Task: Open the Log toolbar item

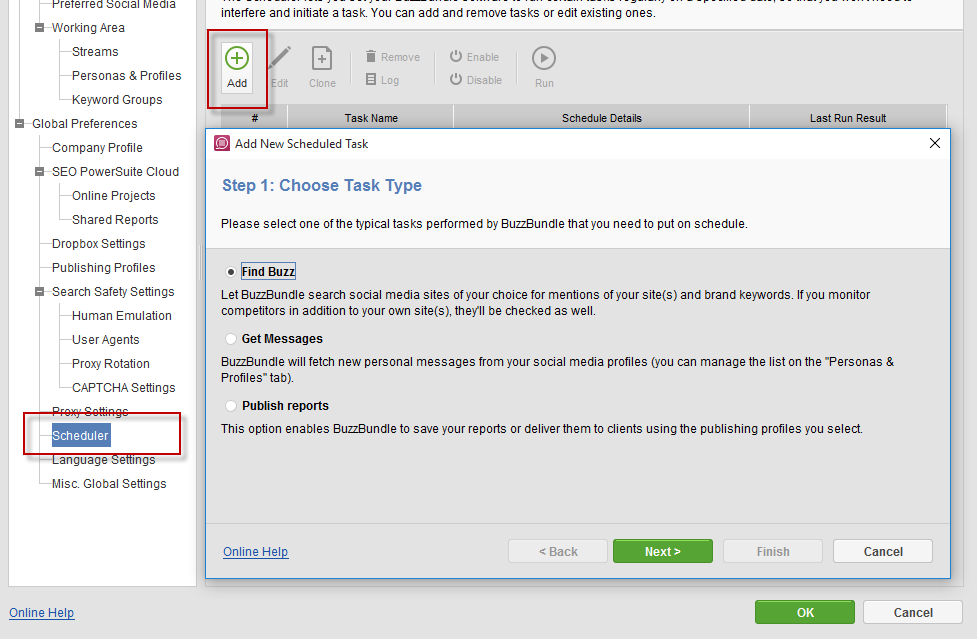Action: [382, 80]
